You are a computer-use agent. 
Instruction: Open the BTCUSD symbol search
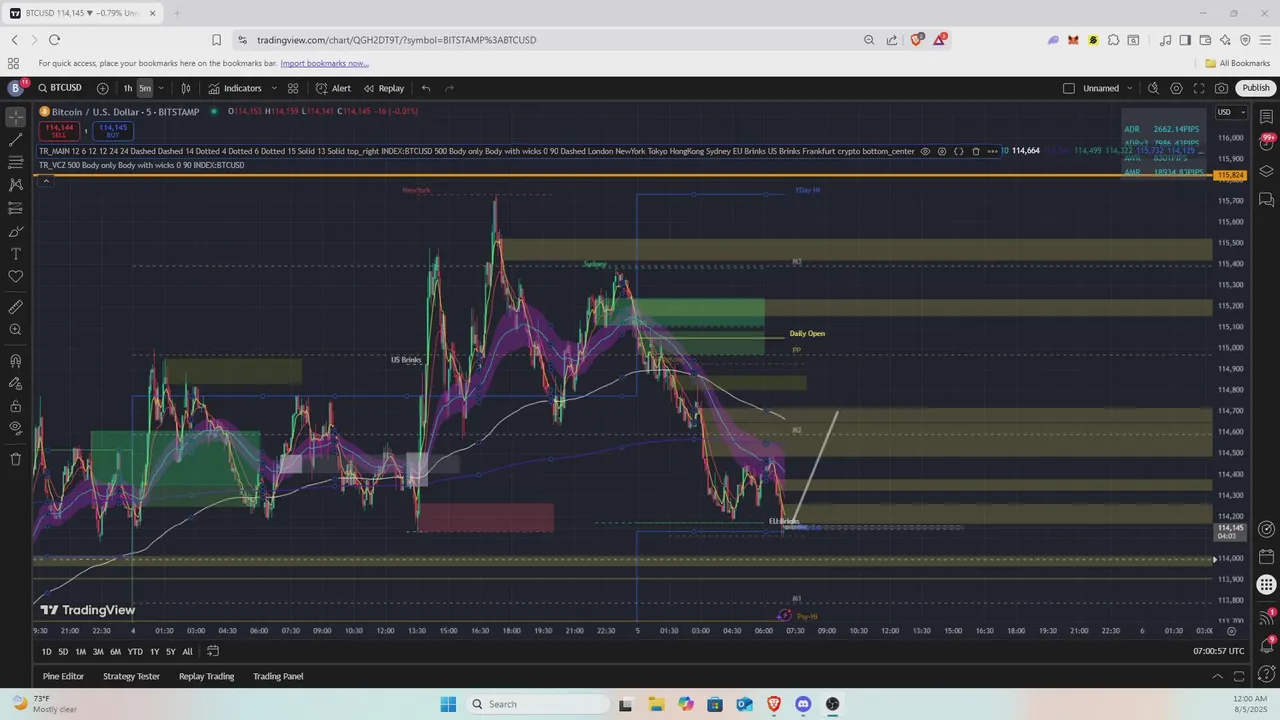[x=60, y=88]
